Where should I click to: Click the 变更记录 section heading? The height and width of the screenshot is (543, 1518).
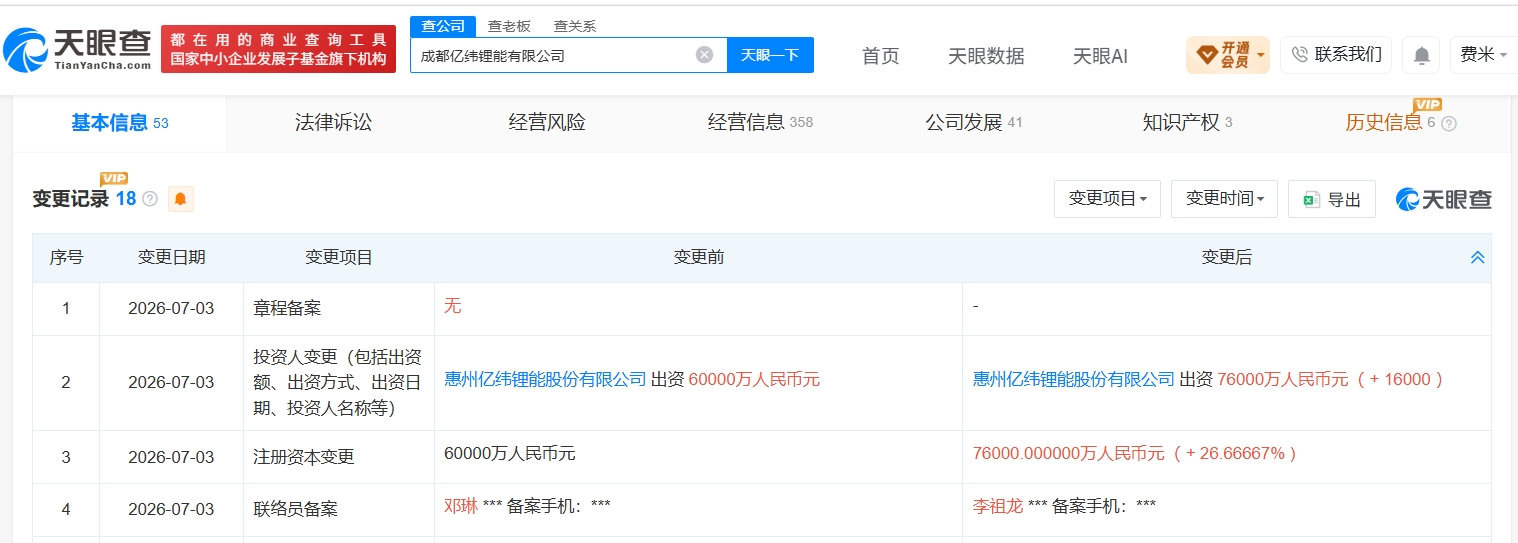pyautogui.click(x=70, y=199)
